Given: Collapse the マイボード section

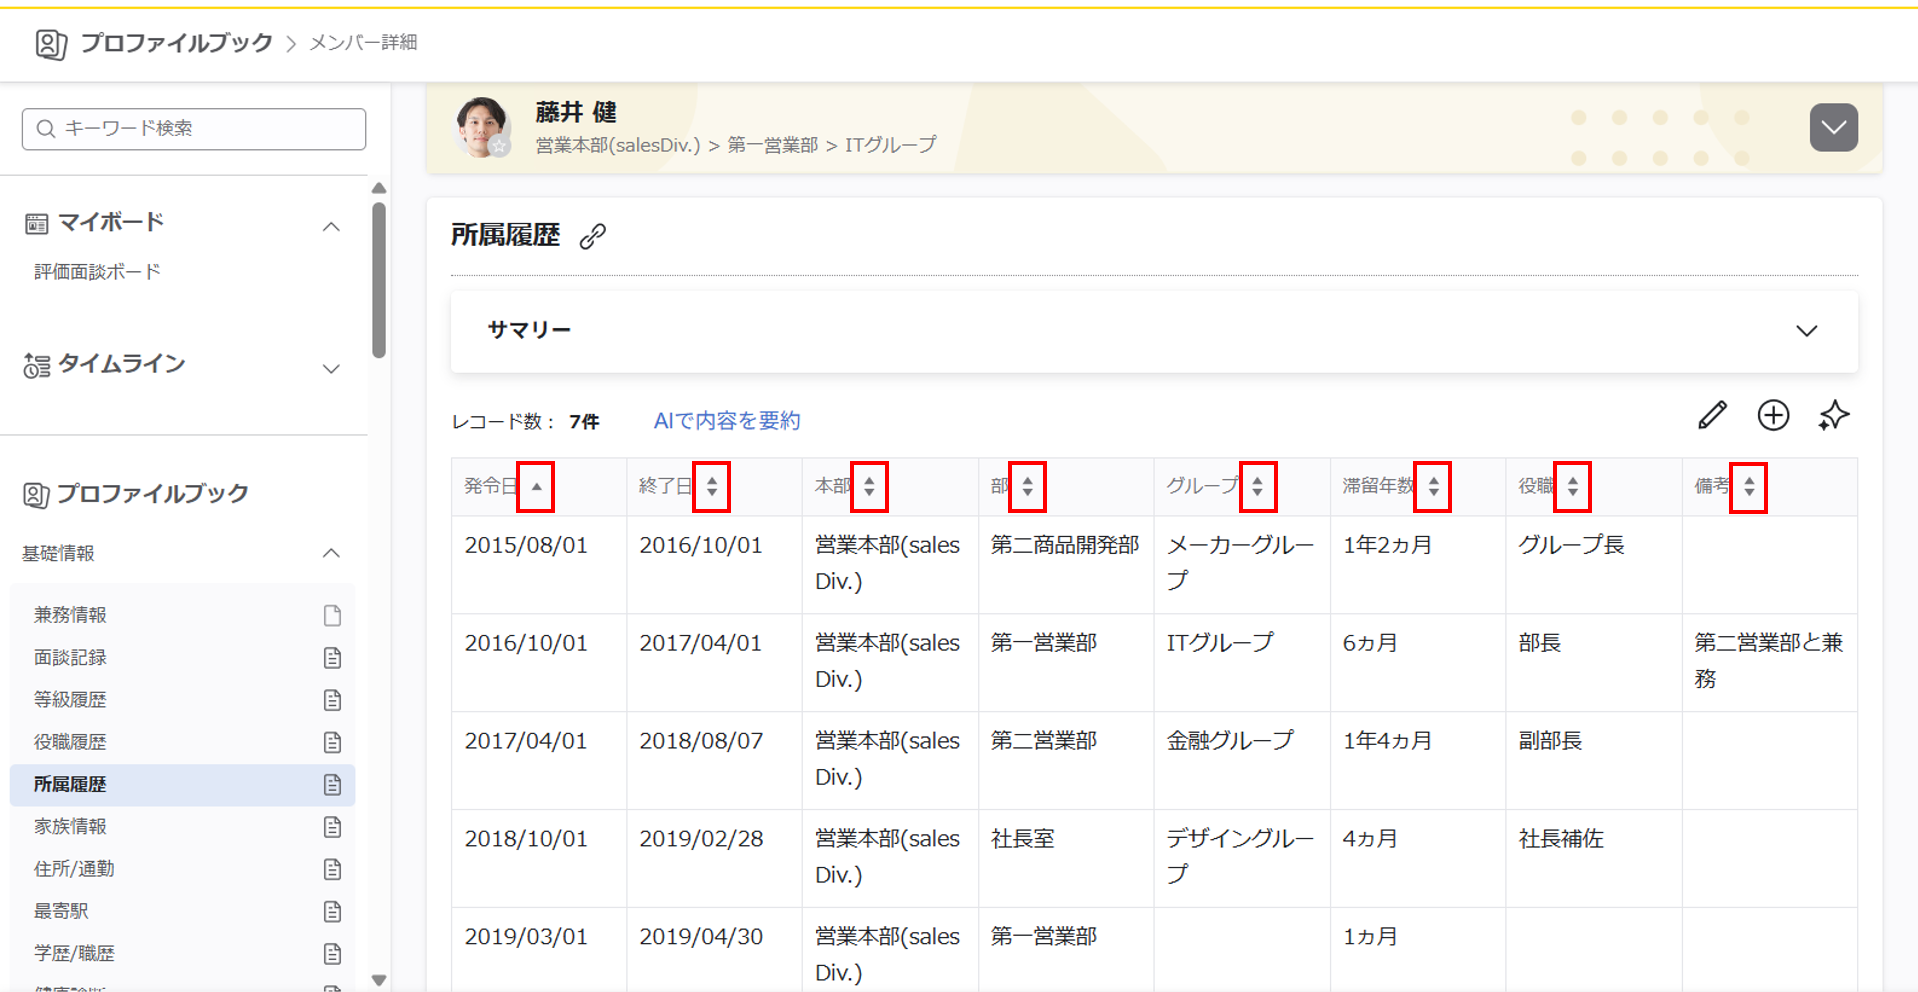Looking at the screenshot, I should 331,227.
